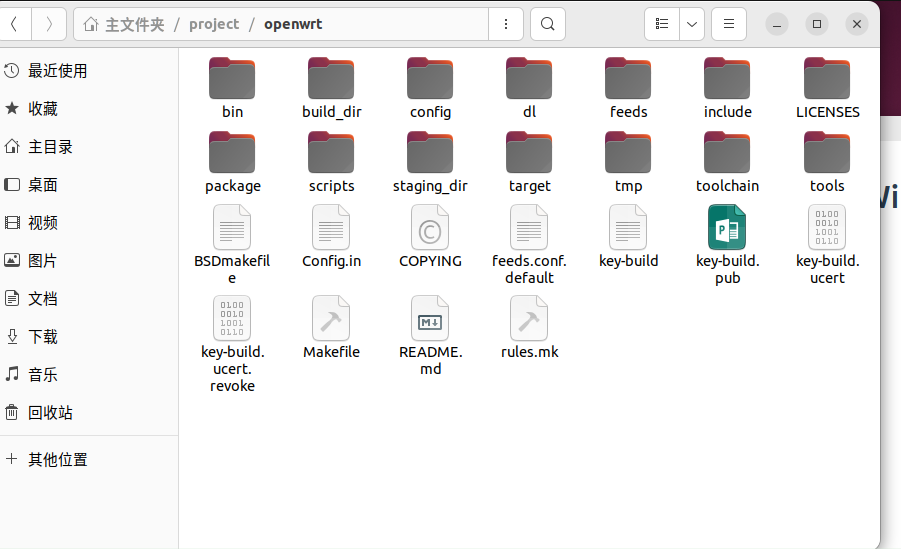Open 最近使用 in sidebar

[89, 71]
